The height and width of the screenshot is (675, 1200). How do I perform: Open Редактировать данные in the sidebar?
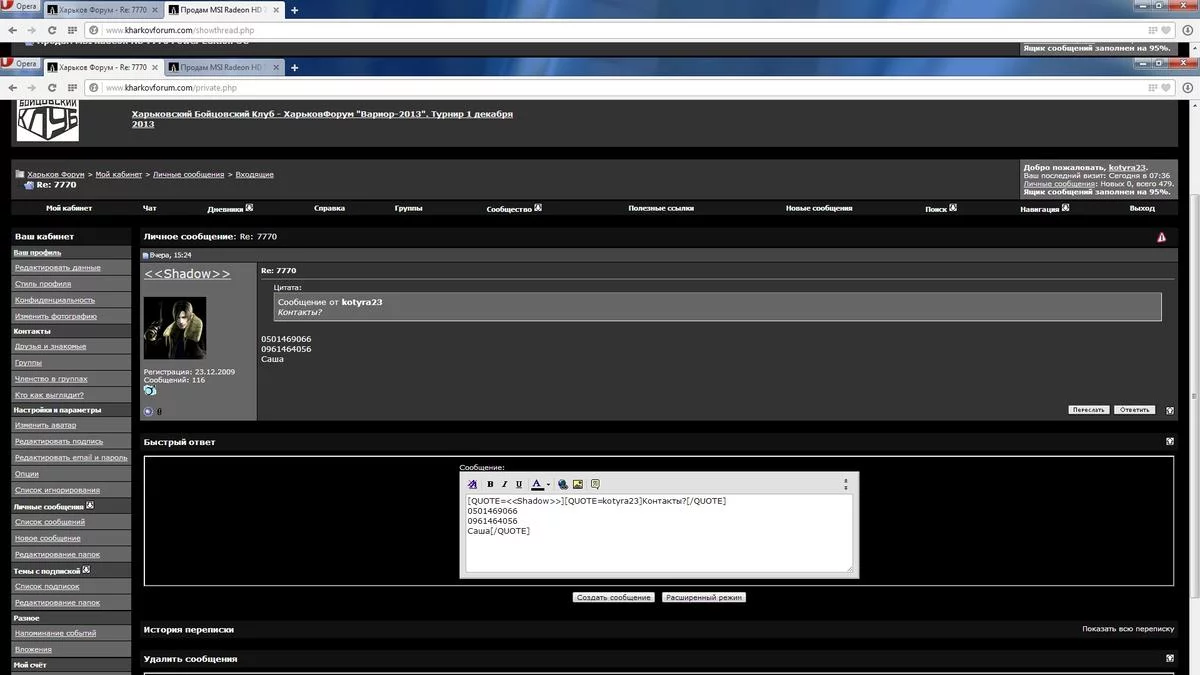tap(57, 267)
